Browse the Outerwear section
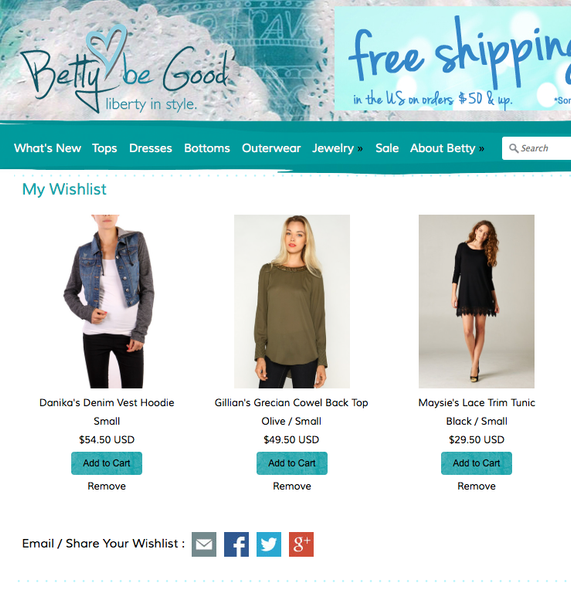Viewport: 571px width, 600px height. tap(271, 148)
